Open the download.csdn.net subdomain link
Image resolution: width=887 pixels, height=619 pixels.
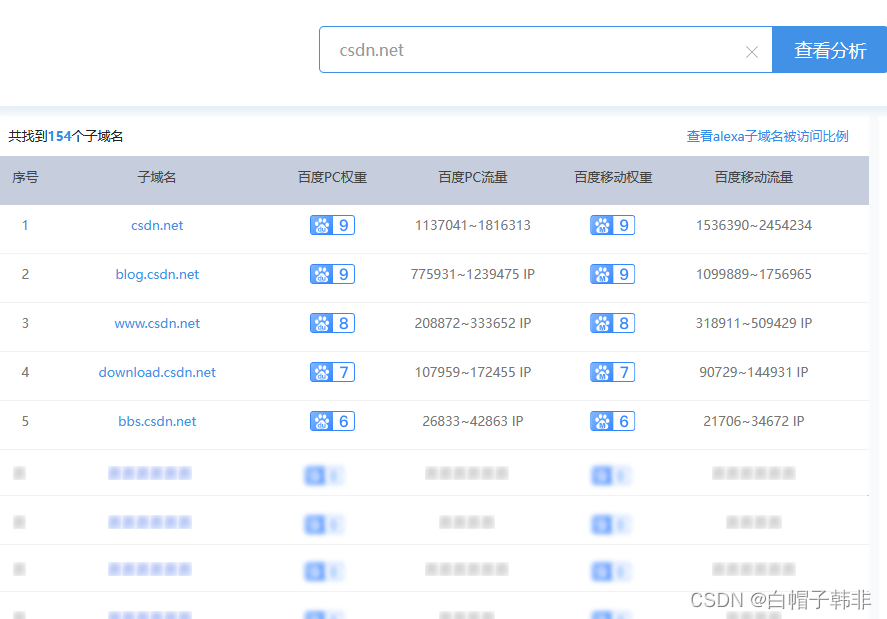click(x=157, y=372)
